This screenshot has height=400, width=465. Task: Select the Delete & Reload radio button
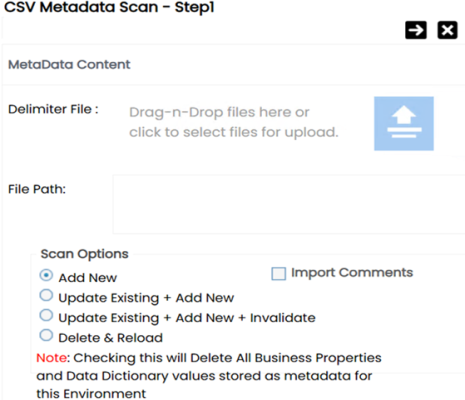46,335
